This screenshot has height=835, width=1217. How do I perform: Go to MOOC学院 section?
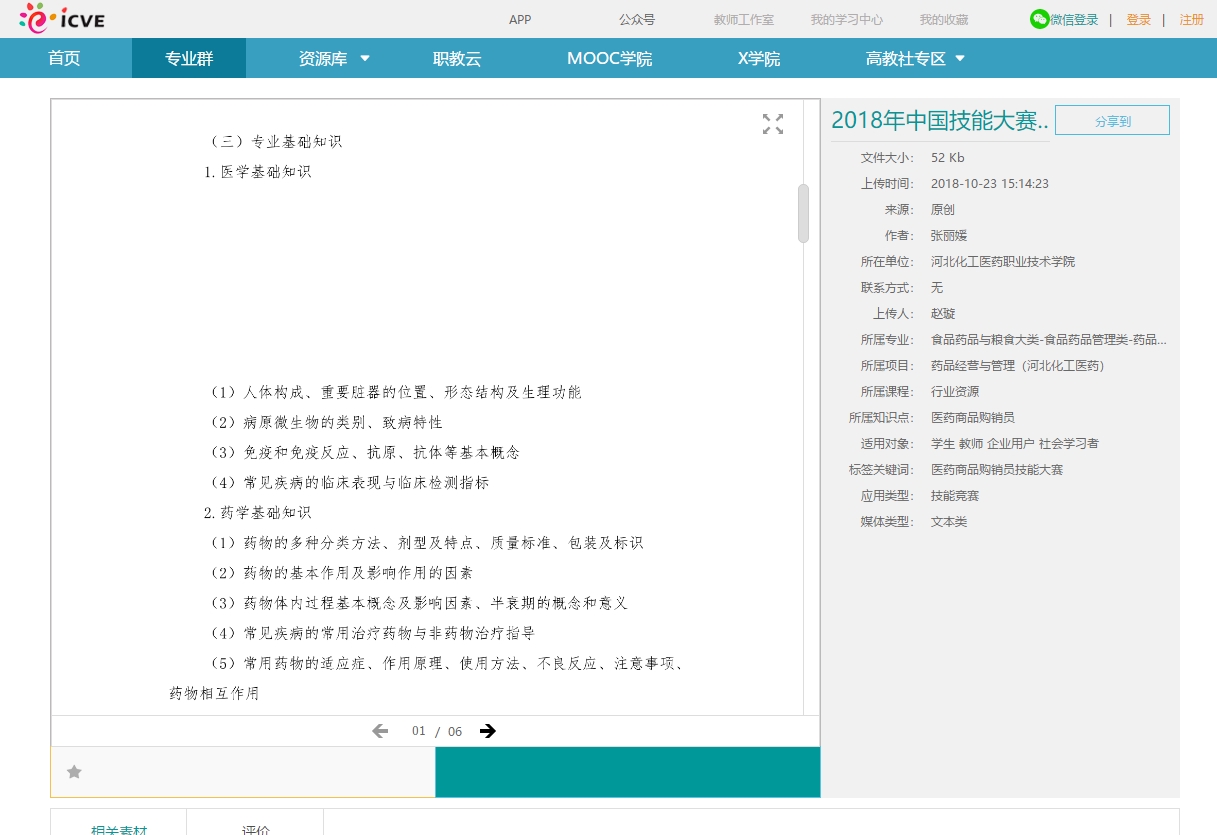(609, 58)
